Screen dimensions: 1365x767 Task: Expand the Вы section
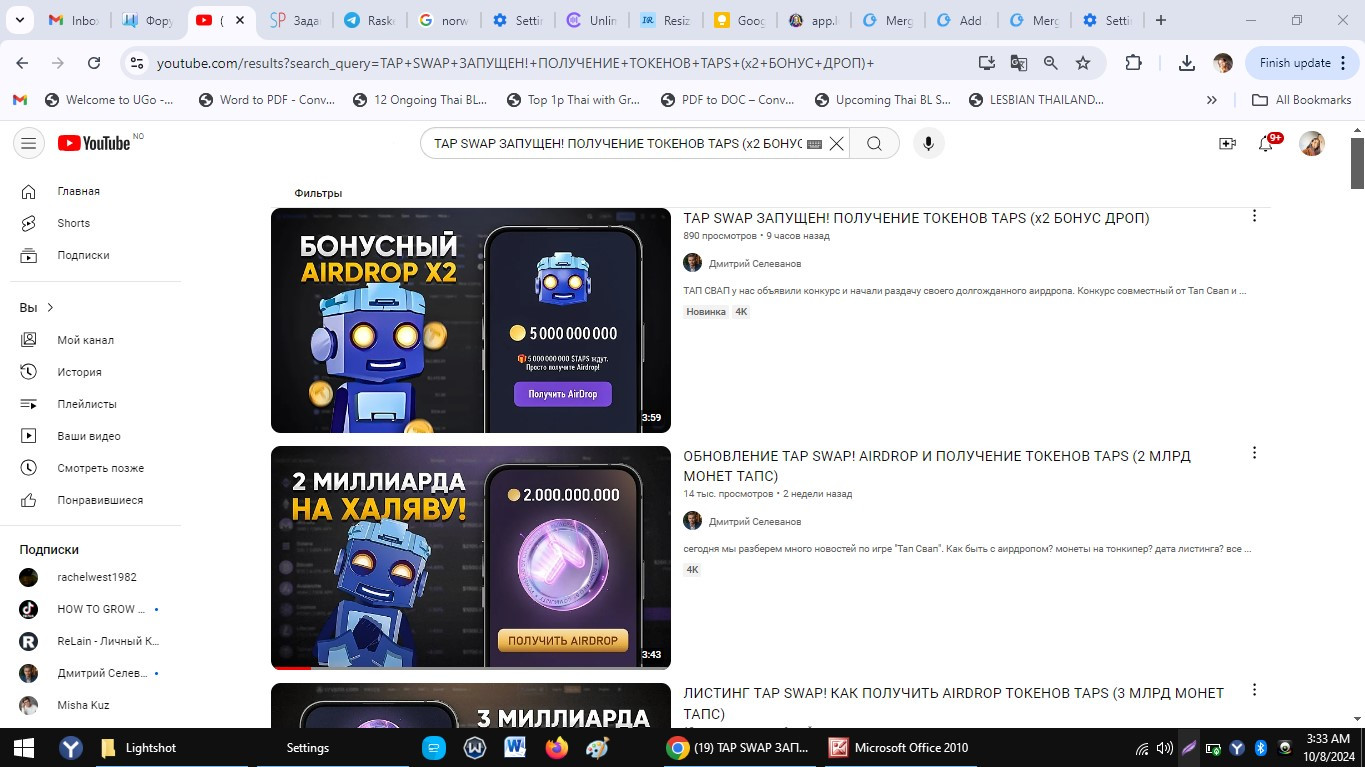pyautogui.click(x=37, y=307)
